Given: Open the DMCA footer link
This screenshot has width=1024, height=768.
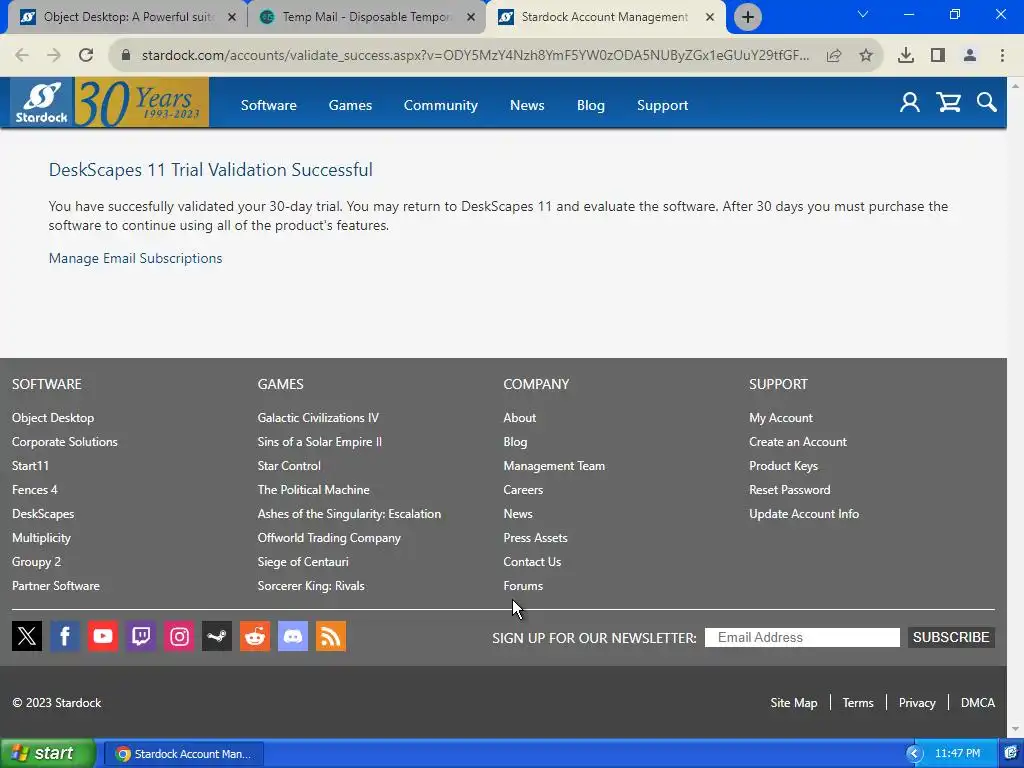Looking at the screenshot, I should [978, 703].
